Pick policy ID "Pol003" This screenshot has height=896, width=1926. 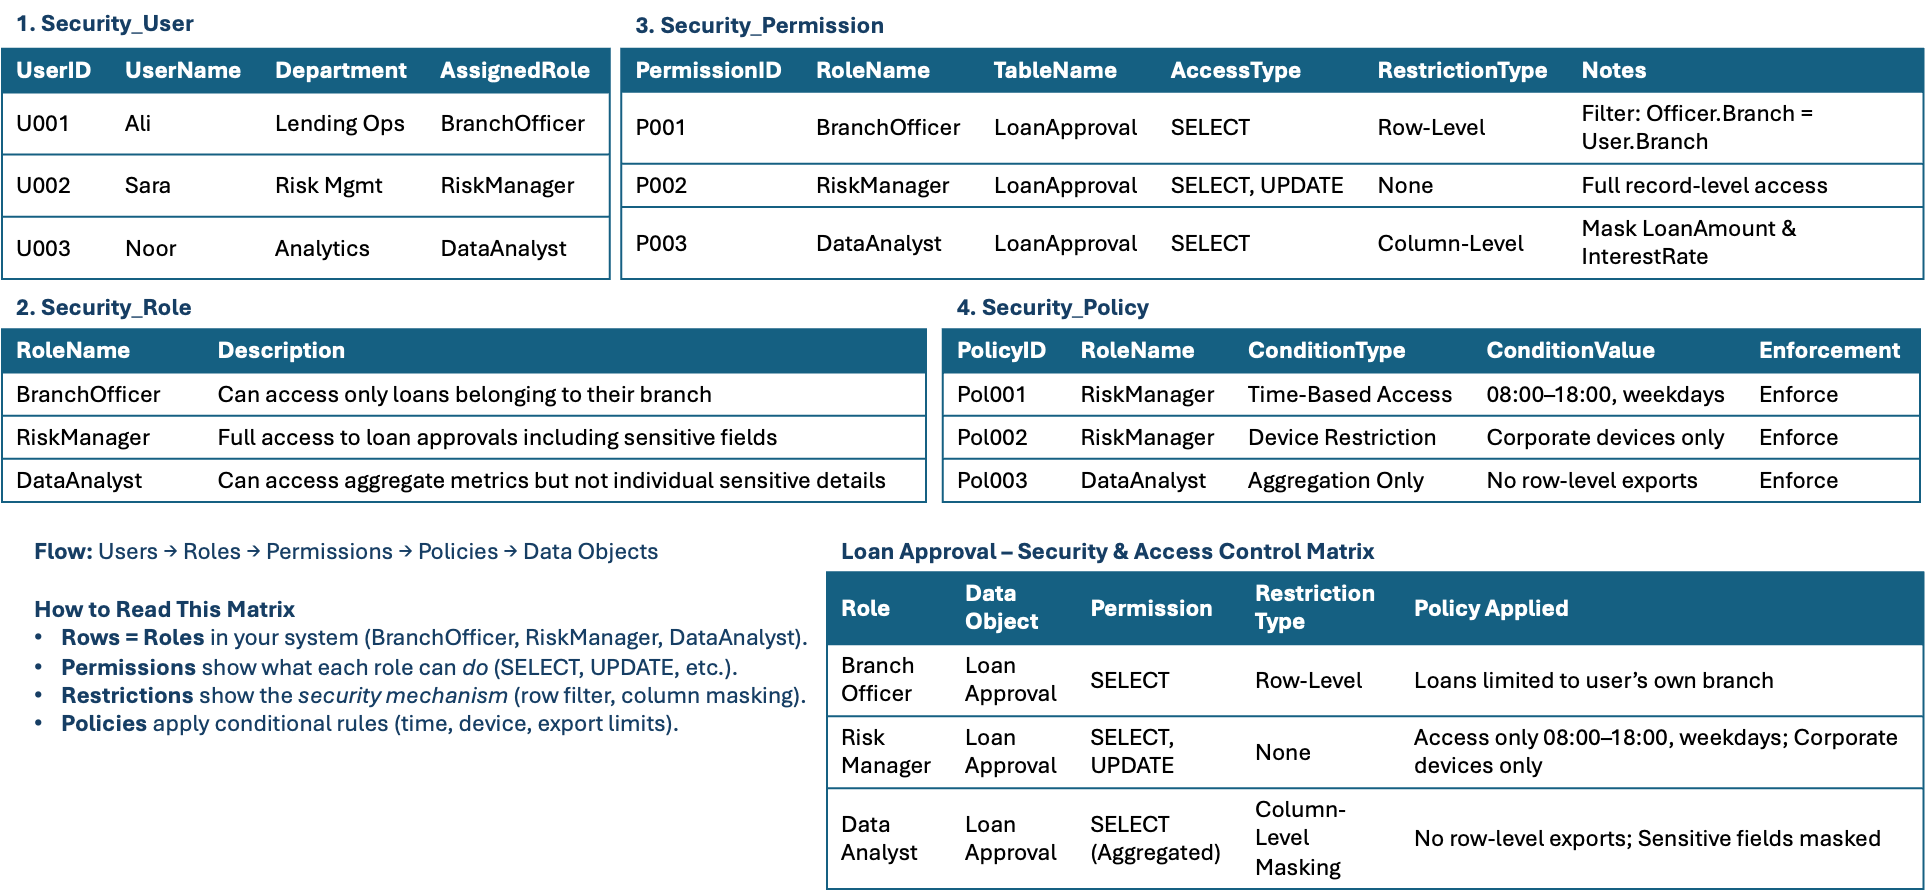pos(992,480)
